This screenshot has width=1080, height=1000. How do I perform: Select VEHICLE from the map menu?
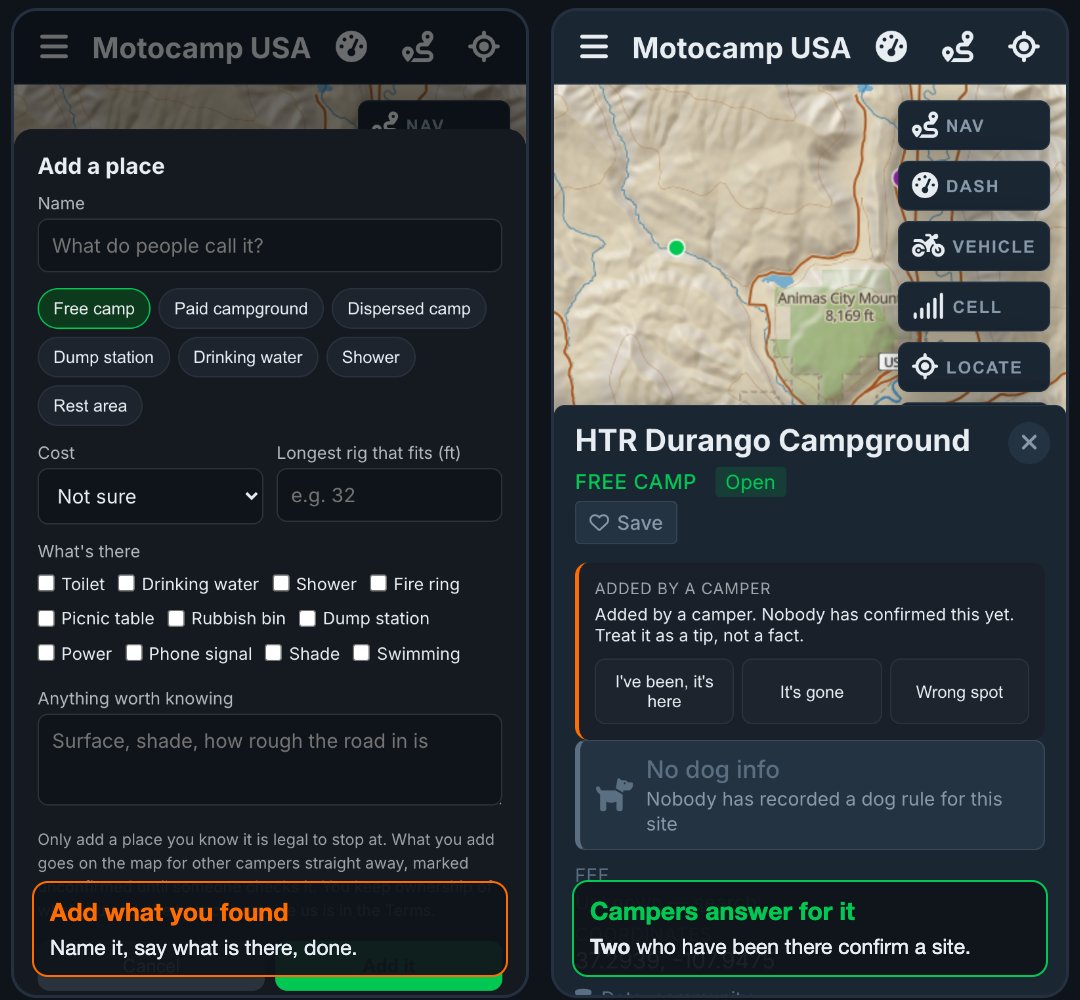coord(973,246)
